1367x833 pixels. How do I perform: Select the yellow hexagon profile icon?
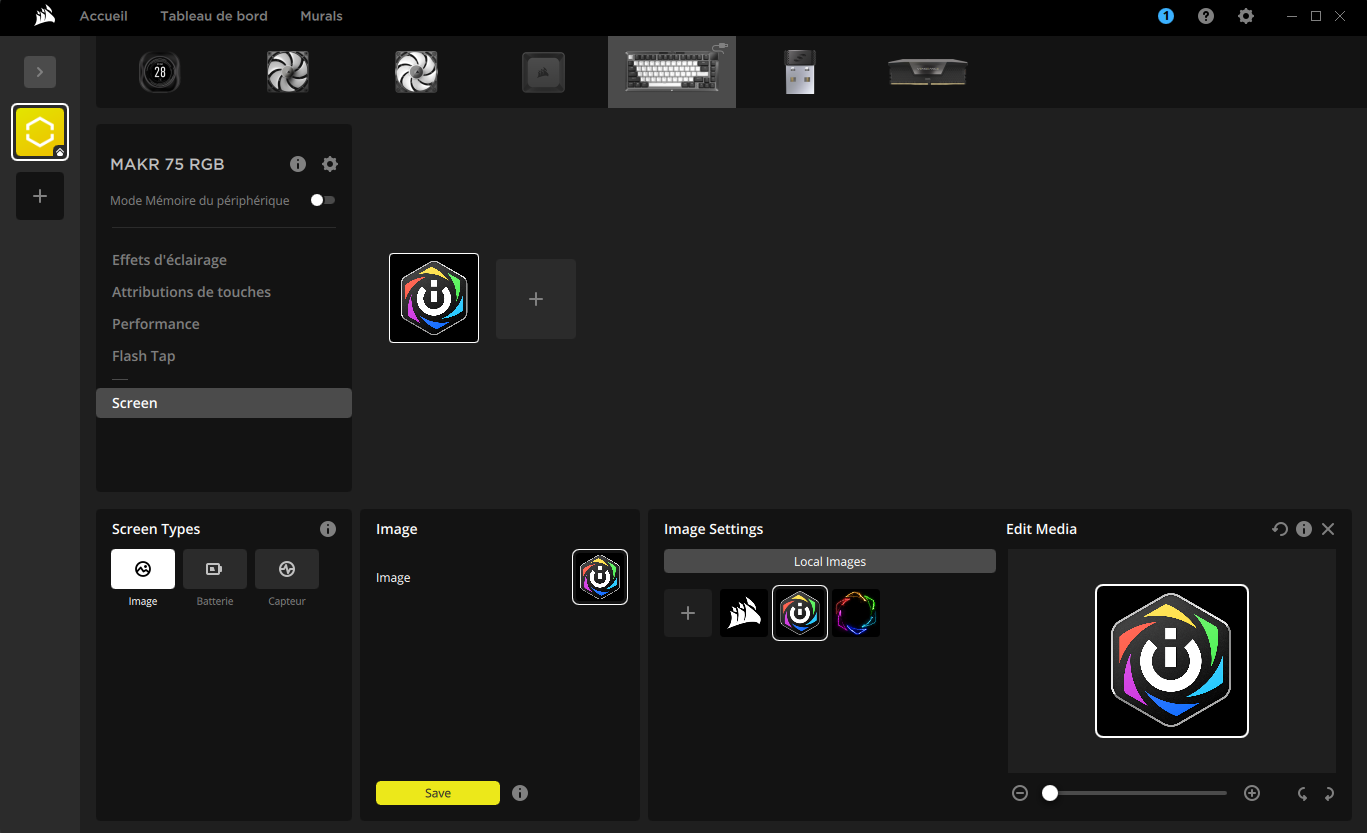point(40,132)
